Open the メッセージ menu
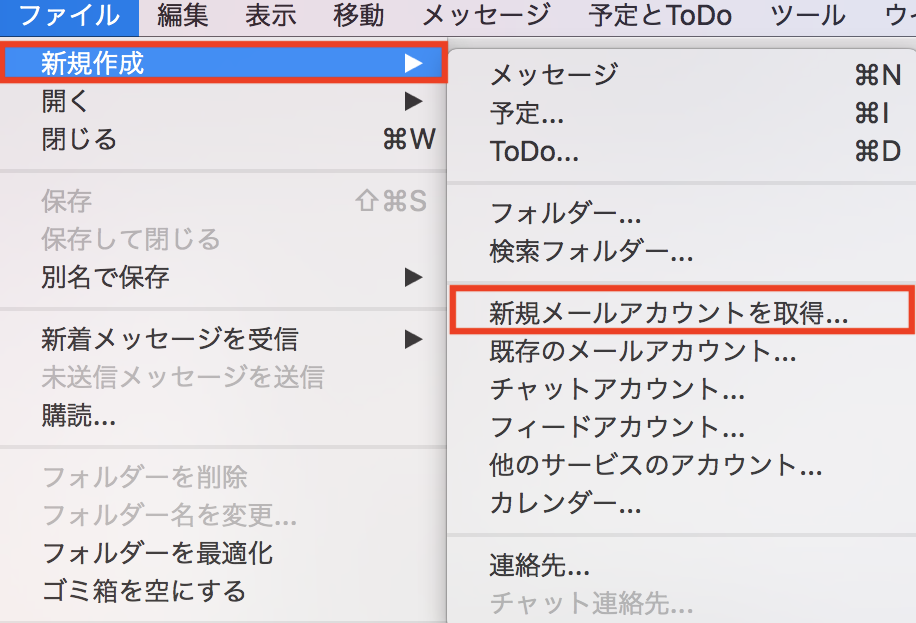Screen dimensions: 916x623 point(486,16)
